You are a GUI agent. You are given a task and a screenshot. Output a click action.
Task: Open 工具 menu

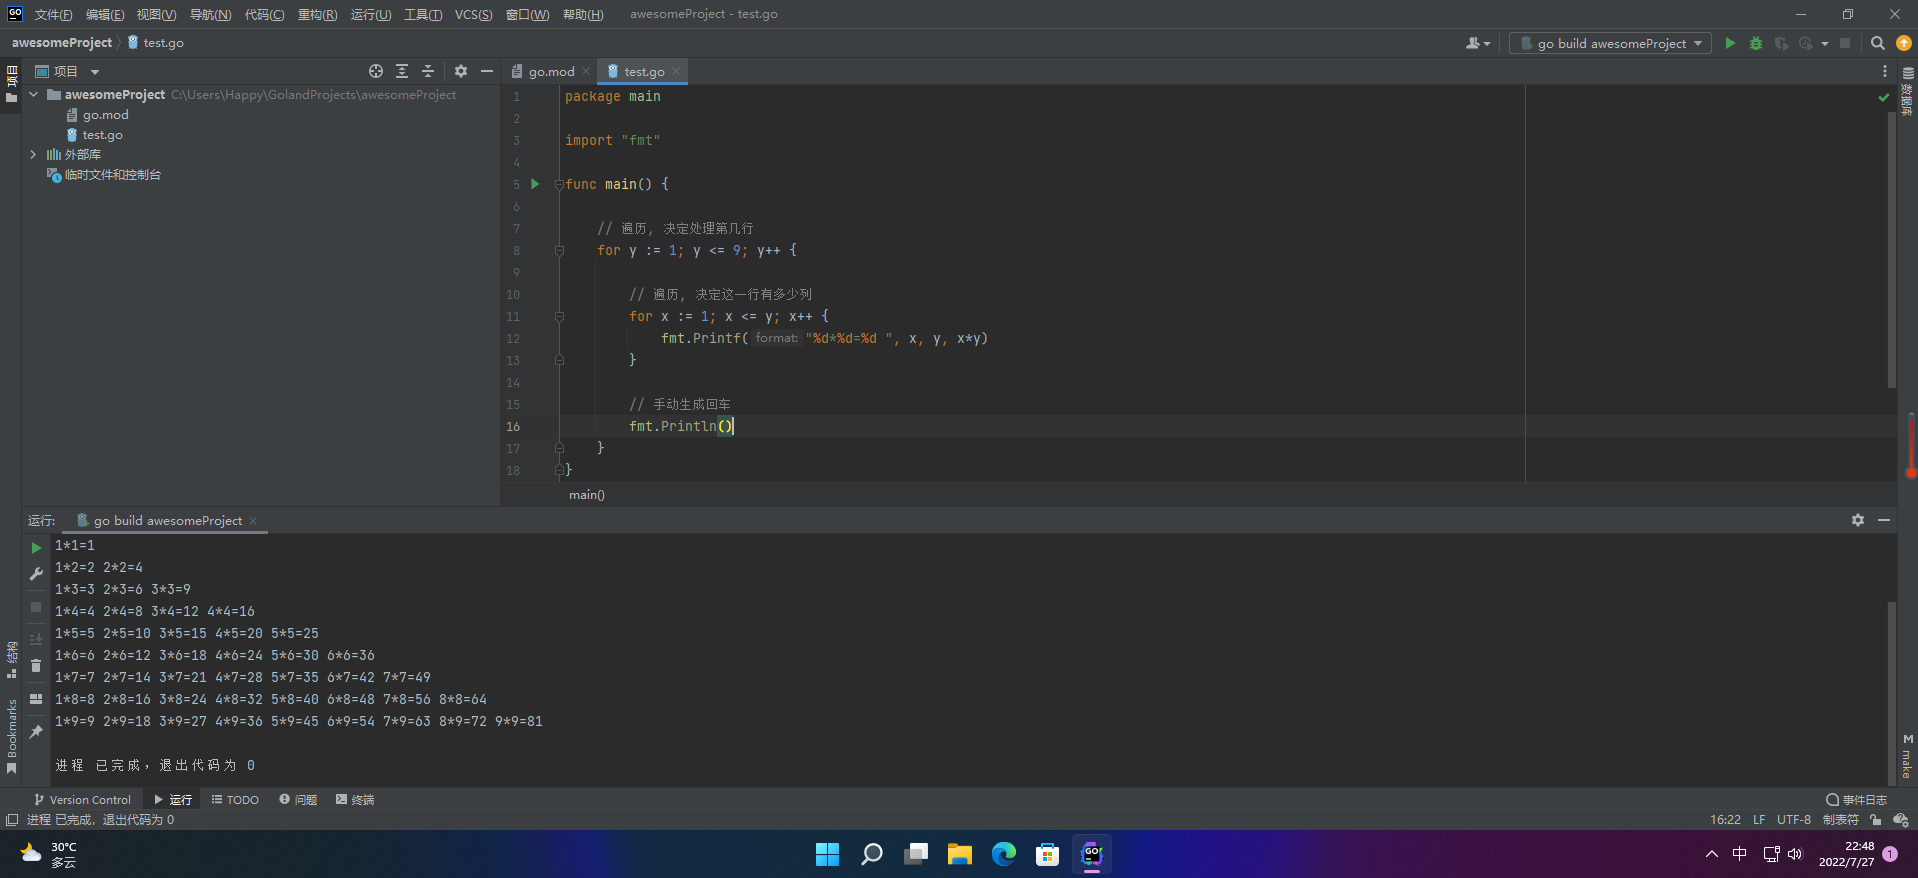tap(422, 14)
